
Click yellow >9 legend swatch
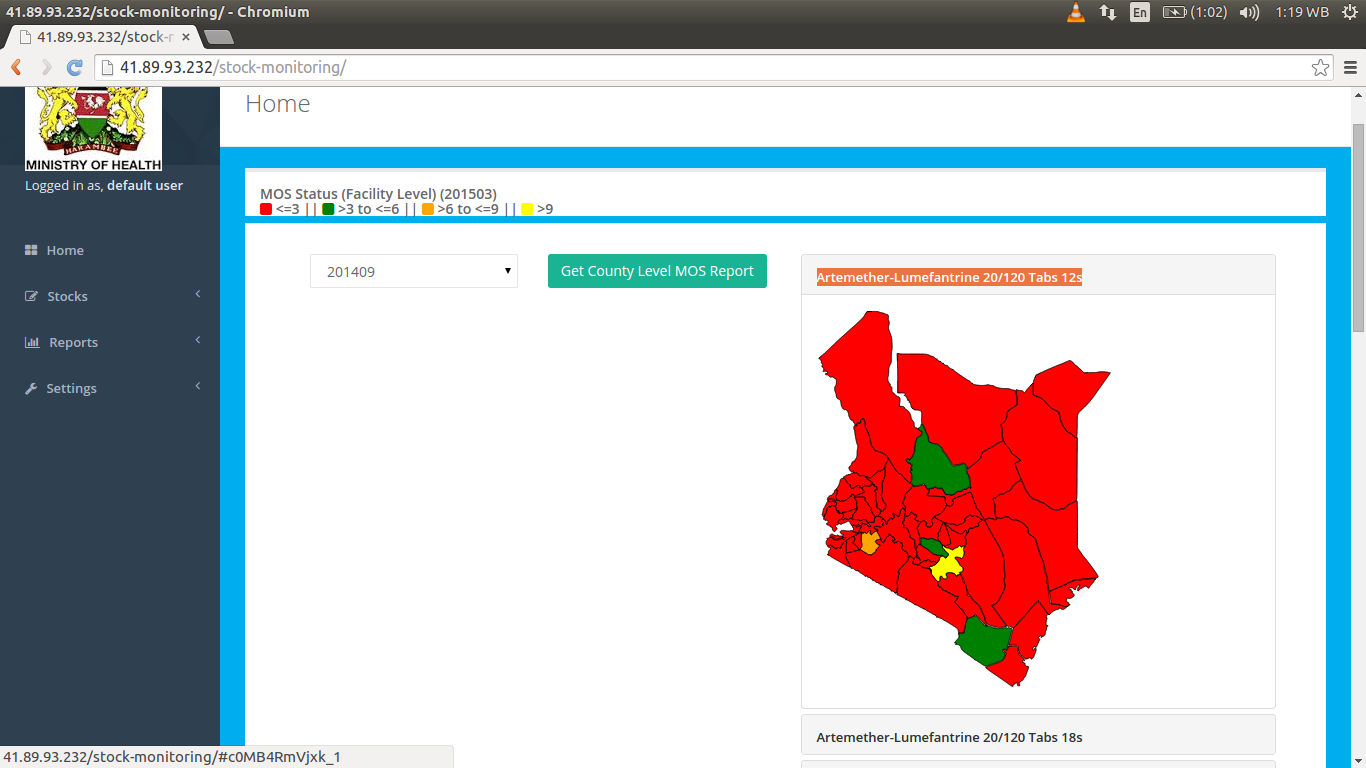[527, 209]
